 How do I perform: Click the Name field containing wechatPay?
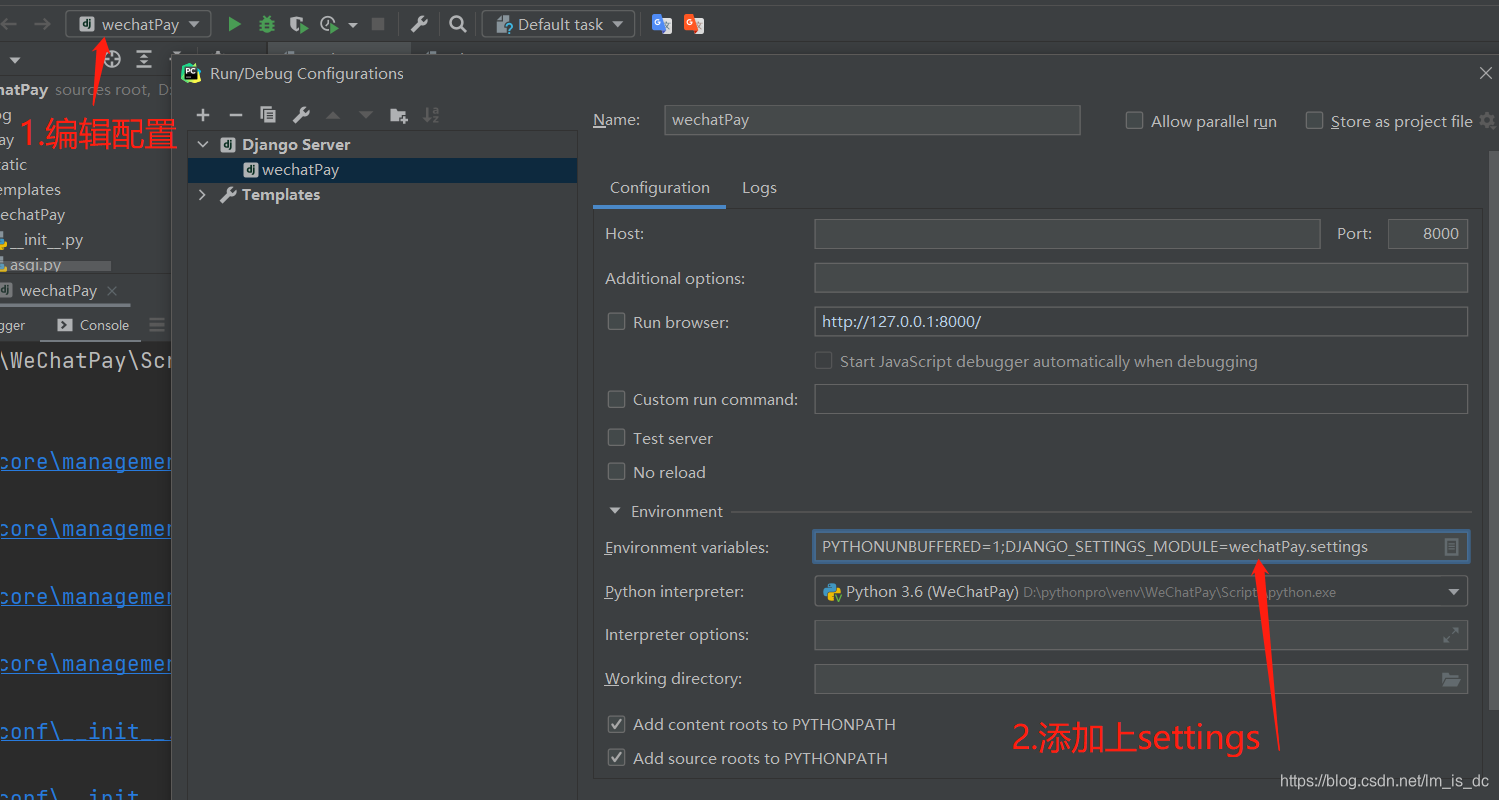coord(872,120)
